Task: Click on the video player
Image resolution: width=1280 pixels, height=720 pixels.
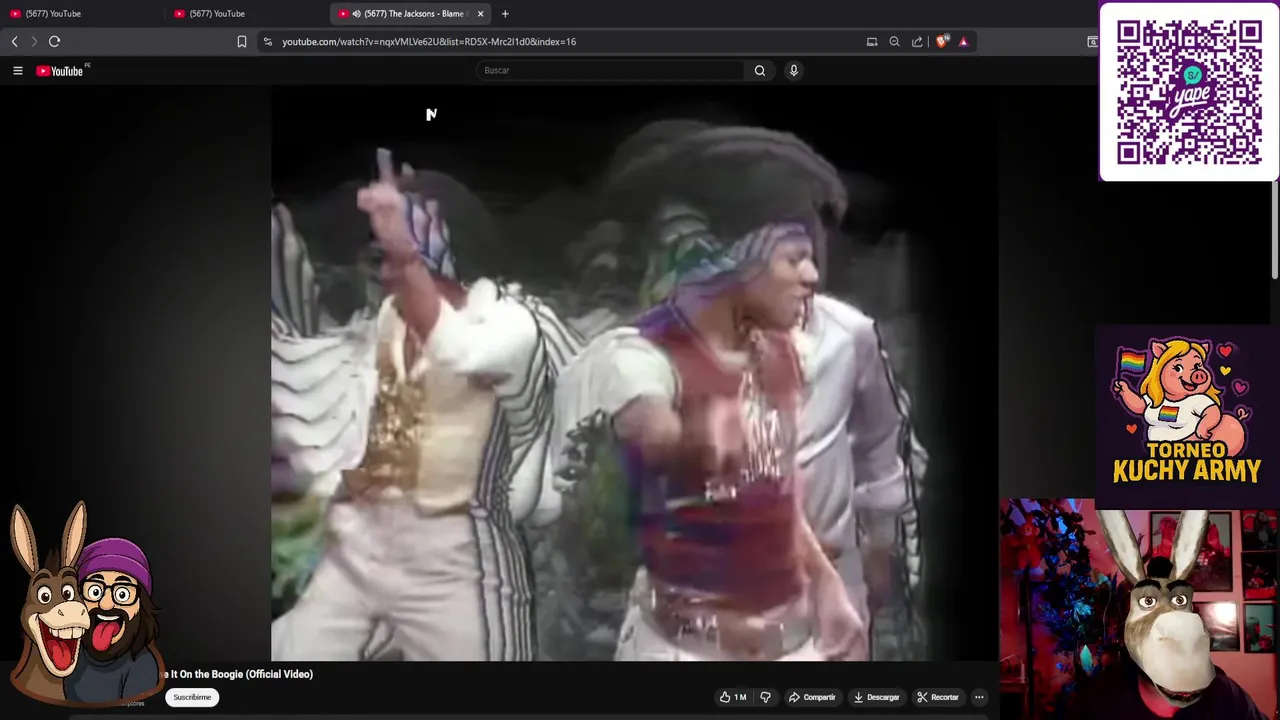Action: pyautogui.click(x=634, y=374)
